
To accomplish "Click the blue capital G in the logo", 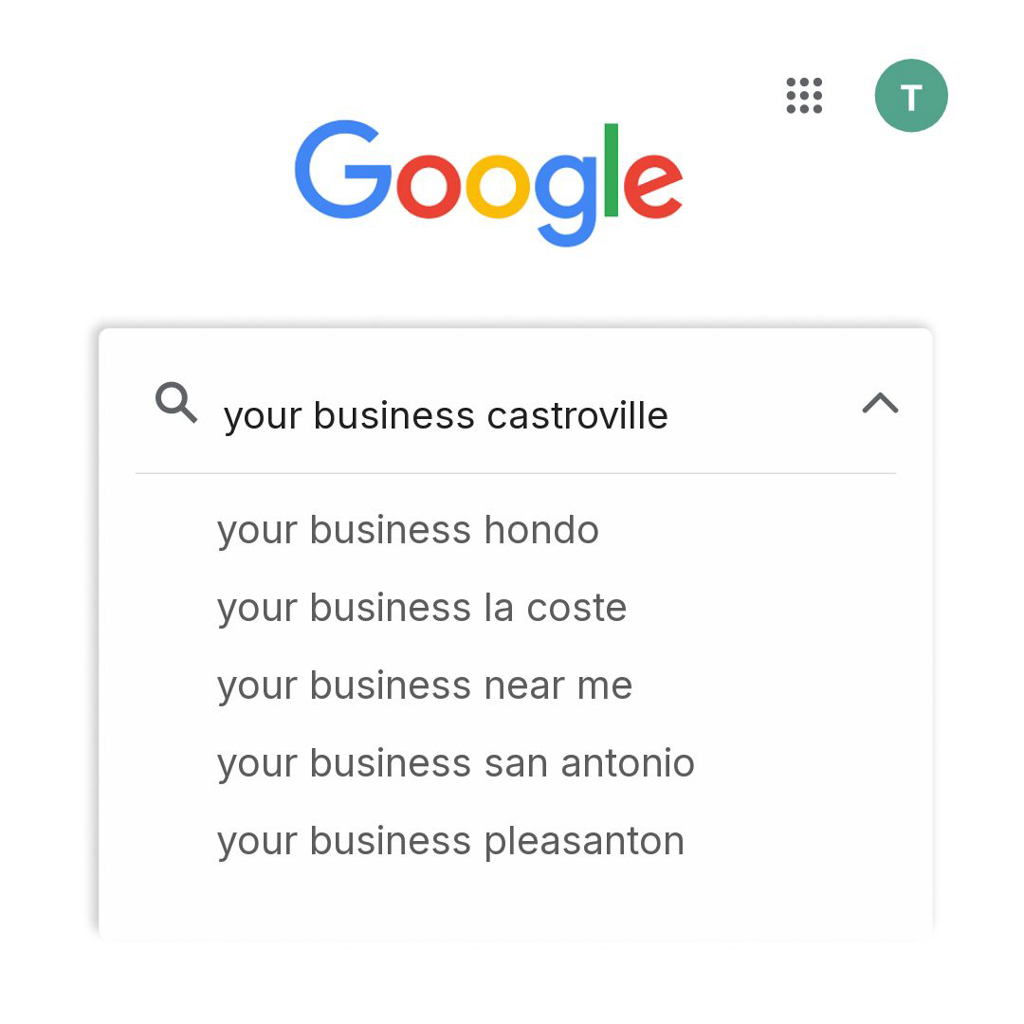I will 342,170.
